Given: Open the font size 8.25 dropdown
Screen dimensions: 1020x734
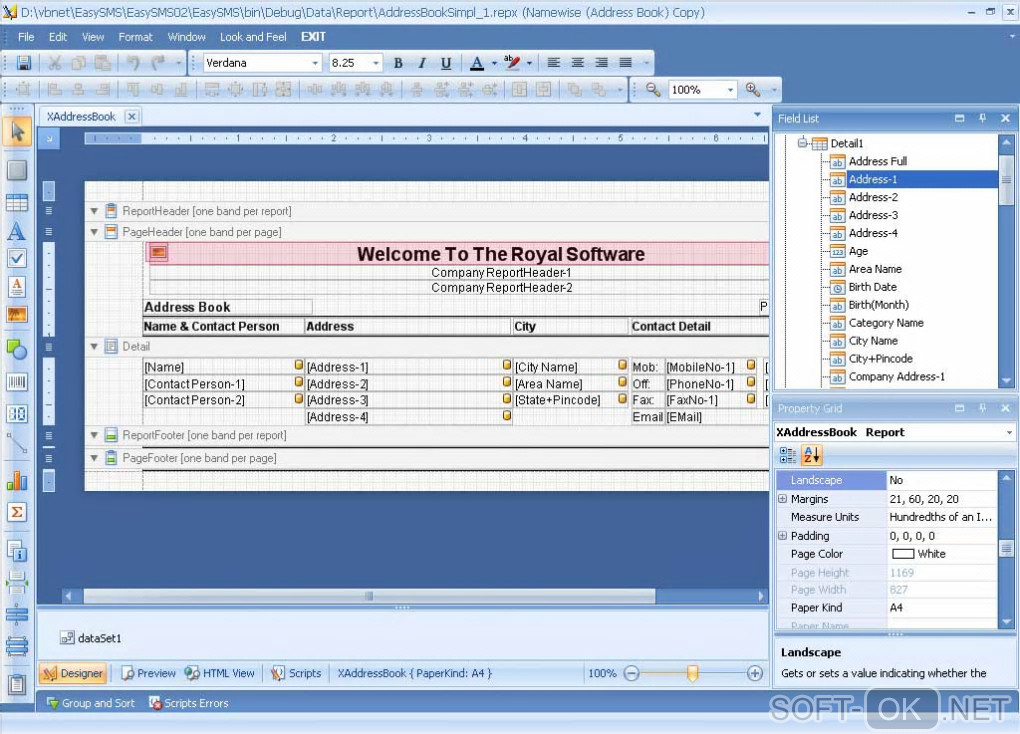Looking at the screenshot, I should pyautogui.click(x=375, y=63).
